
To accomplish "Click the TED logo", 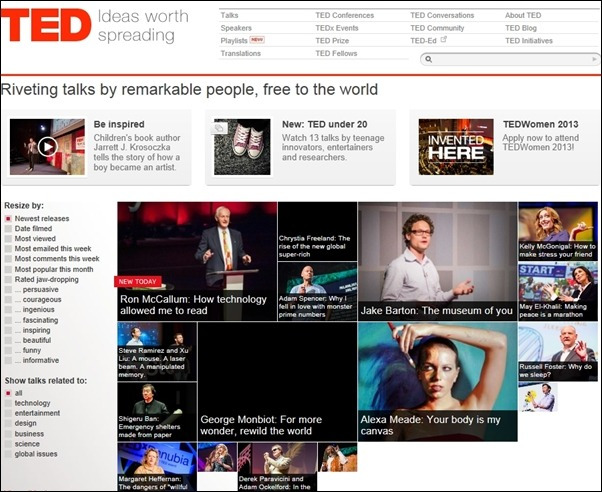I will [x=46, y=25].
